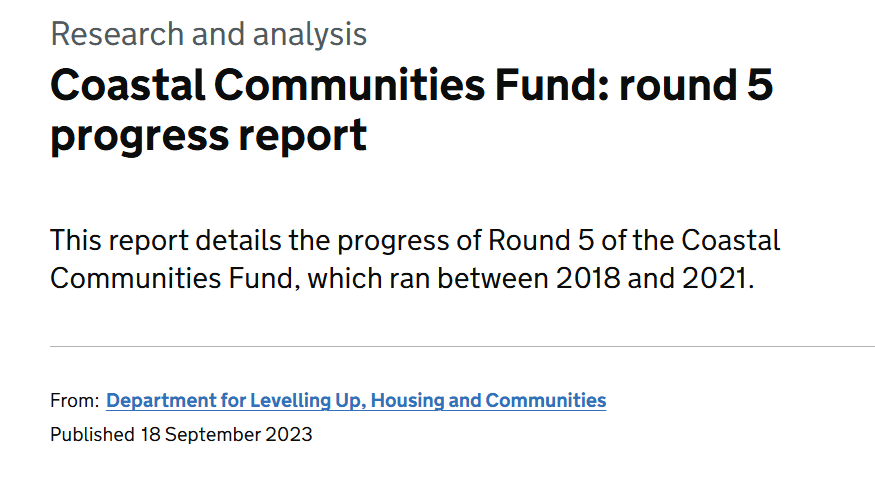This screenshot has width=875, height=487.
Task: Click the word 'Research' in the top caption
Action: click(x=117, y=35)
